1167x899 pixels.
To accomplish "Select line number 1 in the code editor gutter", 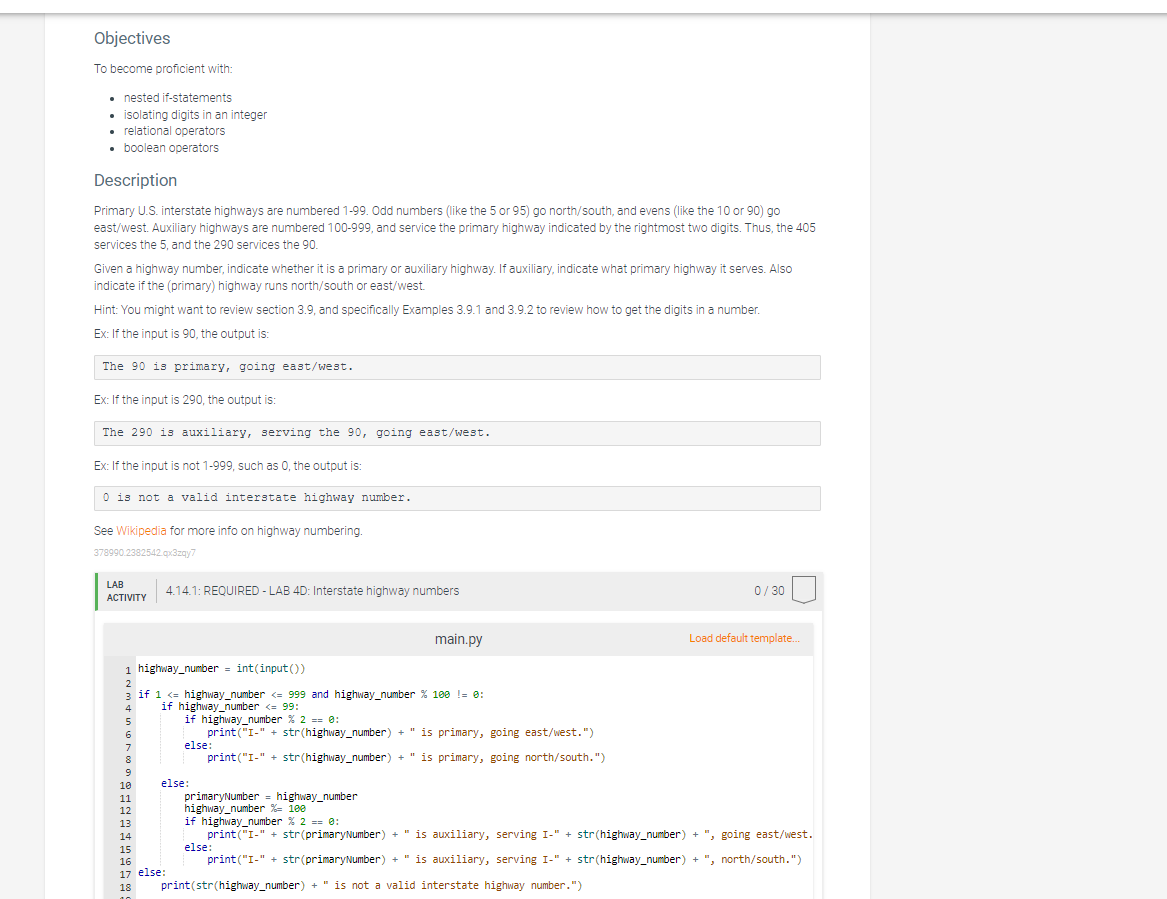I will [x=127, y=668].
